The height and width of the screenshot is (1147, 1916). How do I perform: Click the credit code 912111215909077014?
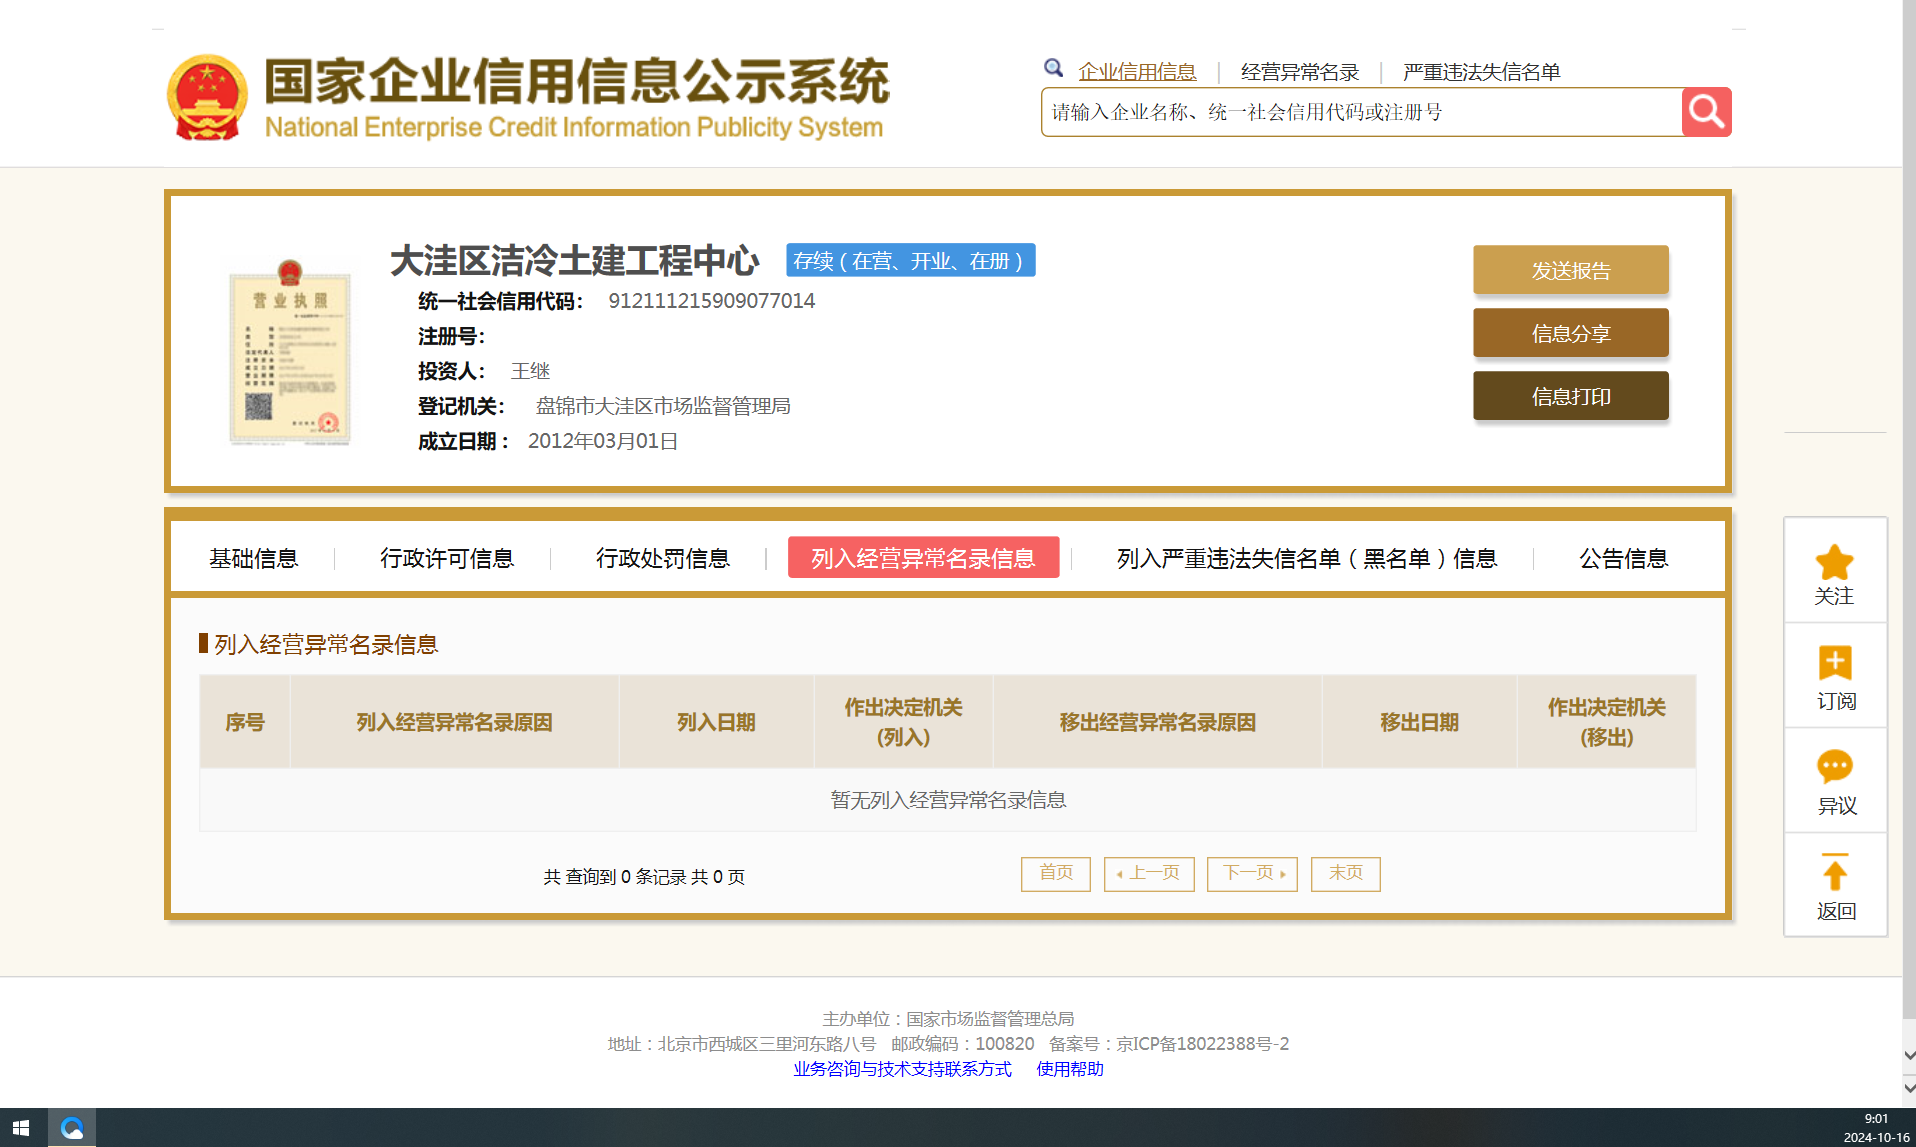tap(711, 301)
